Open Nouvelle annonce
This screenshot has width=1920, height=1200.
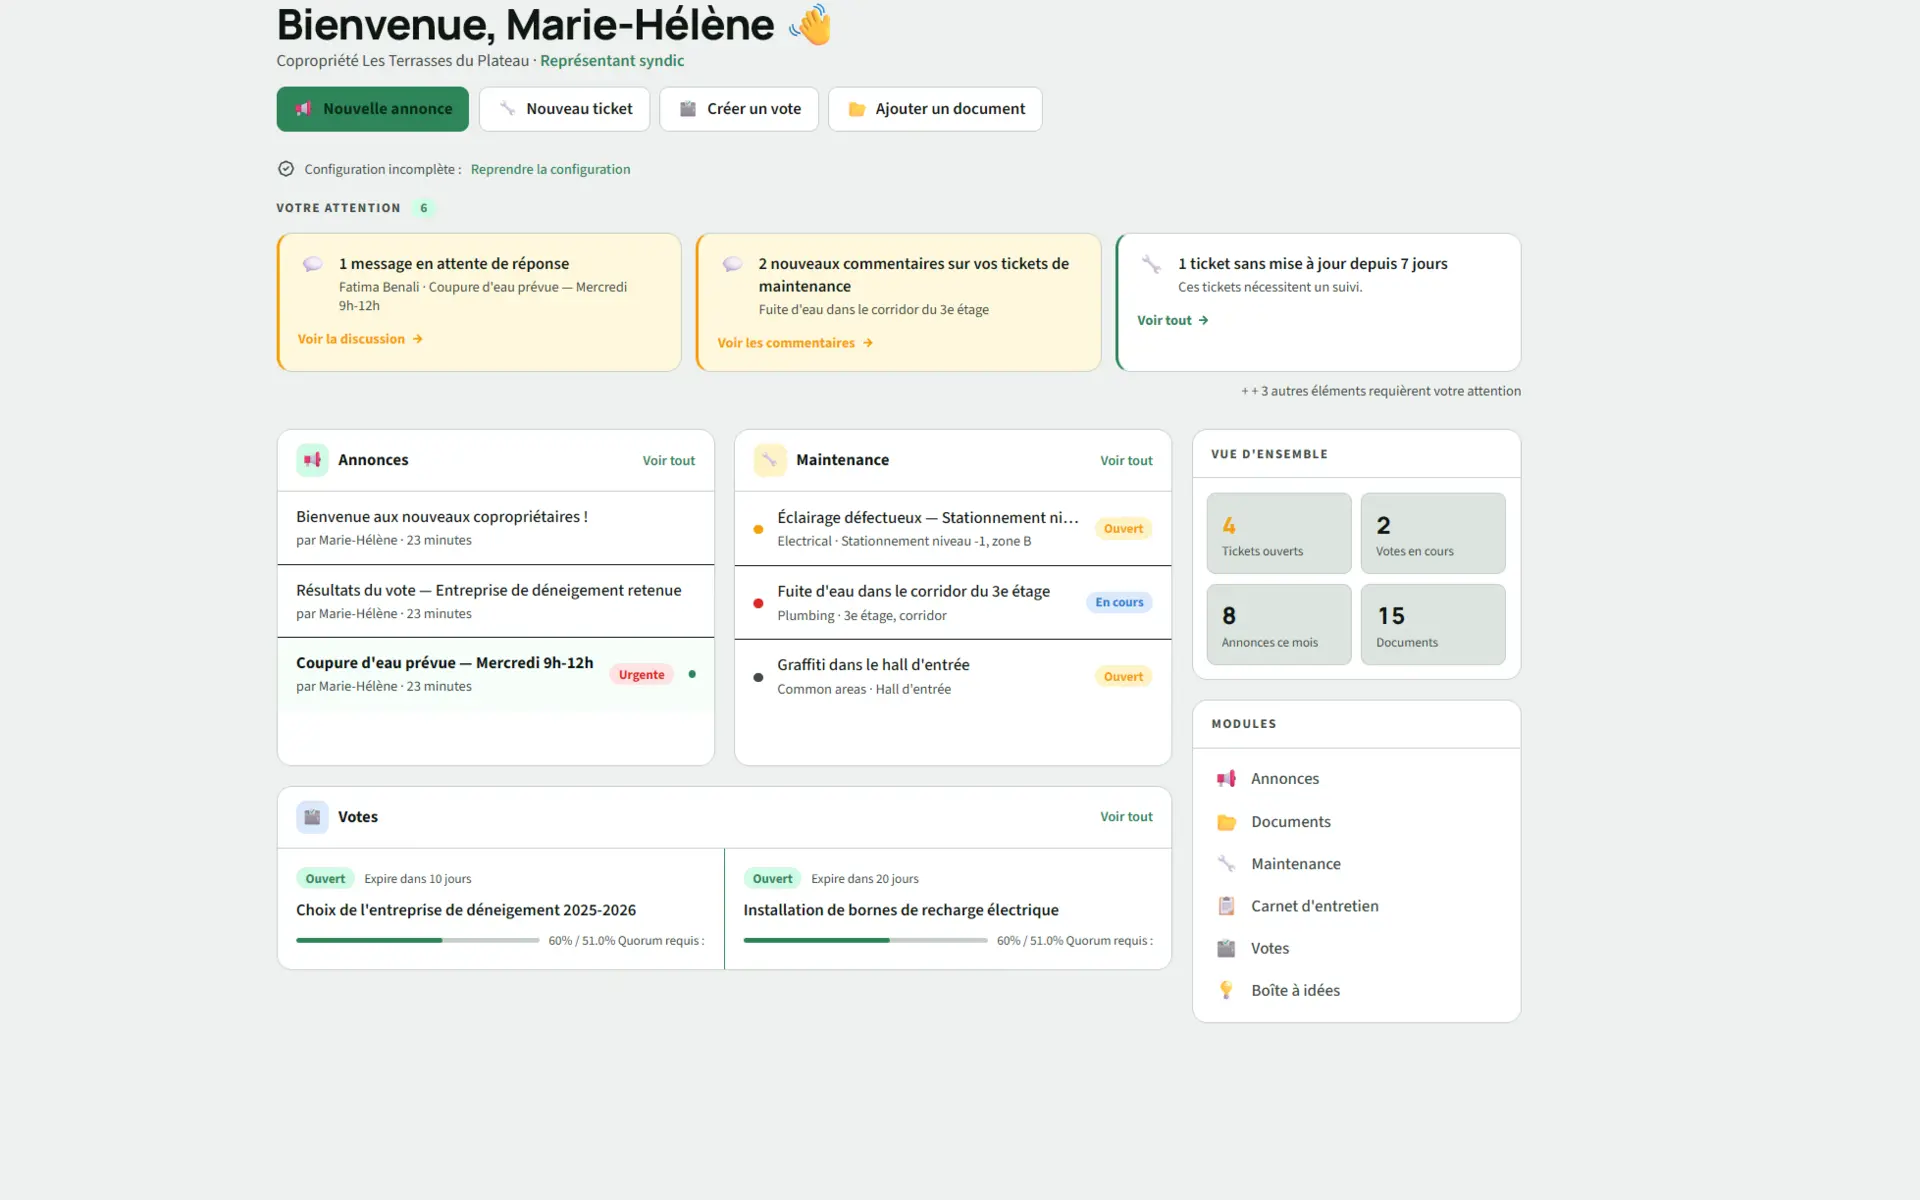click(x=371, y=108)
